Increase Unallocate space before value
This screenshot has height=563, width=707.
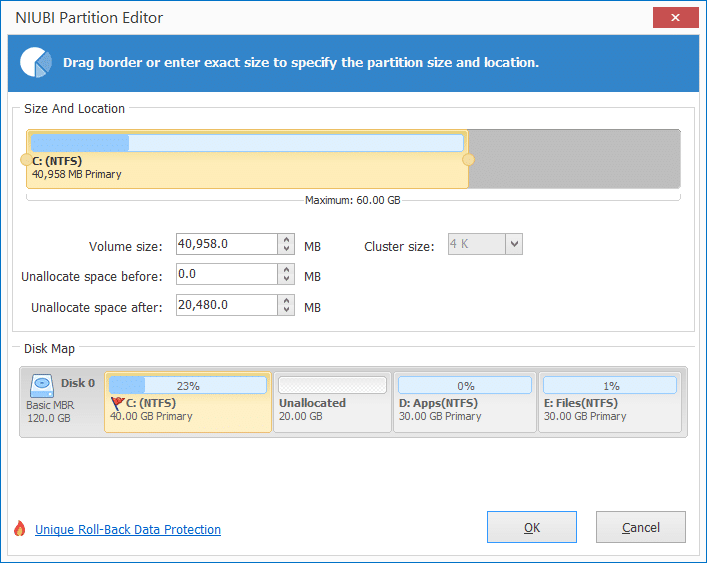[x=286, y=270]
